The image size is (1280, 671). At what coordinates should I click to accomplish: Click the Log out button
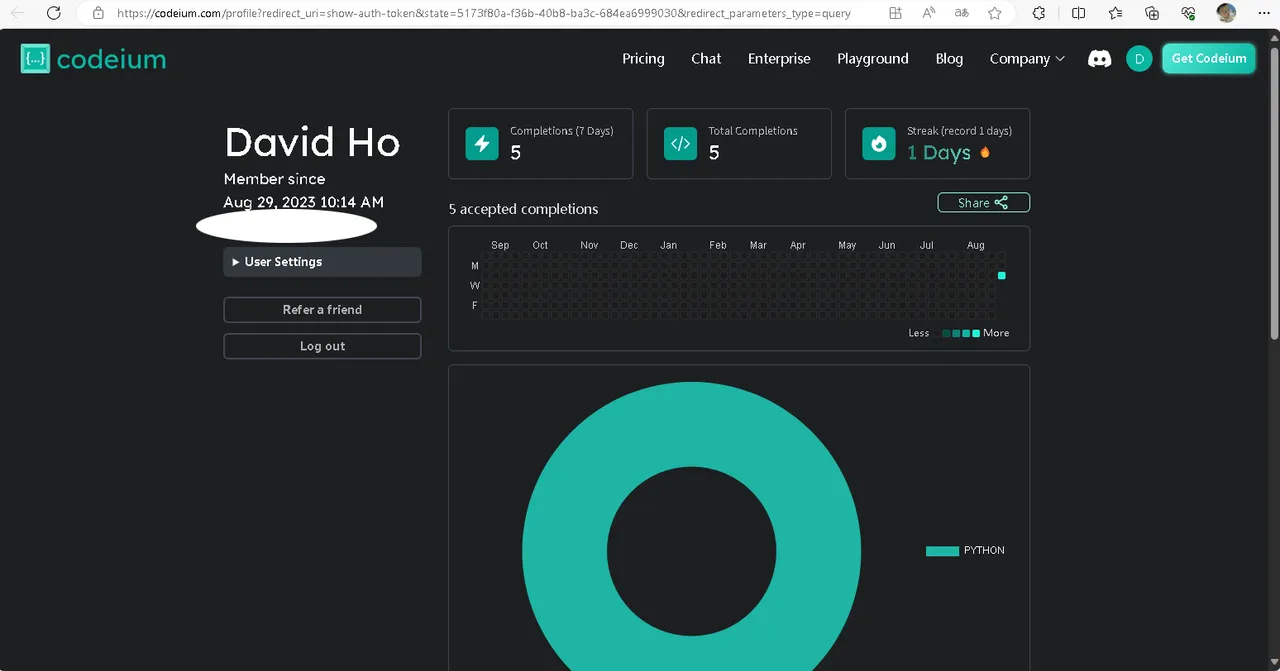322,346
